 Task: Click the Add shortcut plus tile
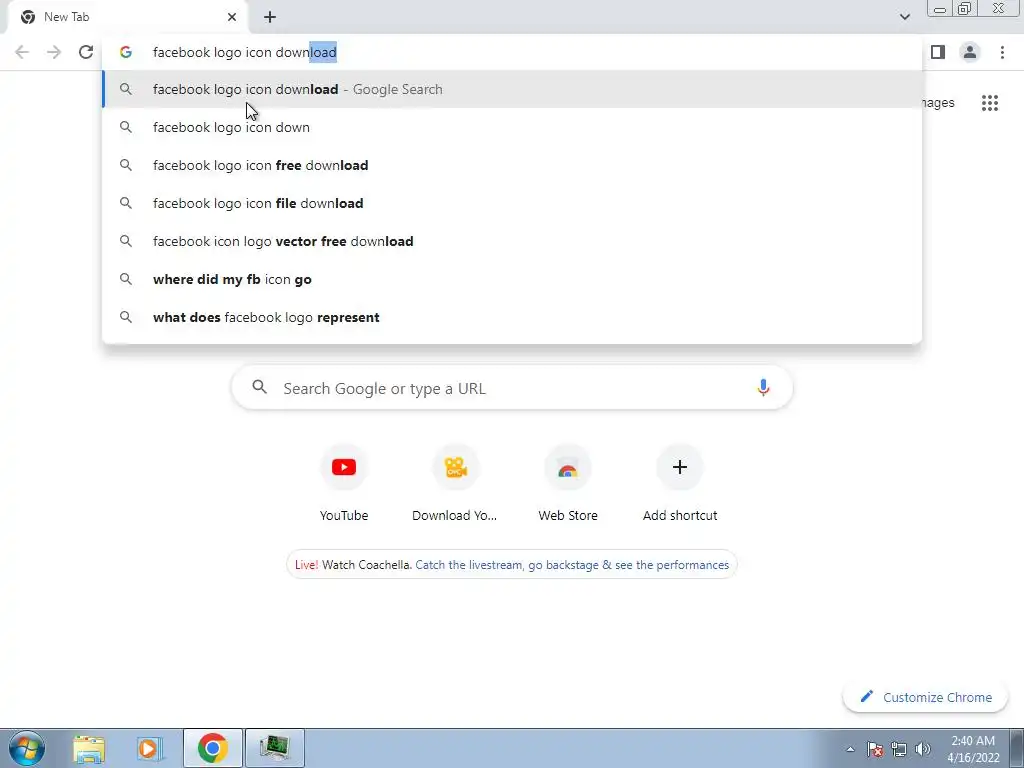[680, 483]
